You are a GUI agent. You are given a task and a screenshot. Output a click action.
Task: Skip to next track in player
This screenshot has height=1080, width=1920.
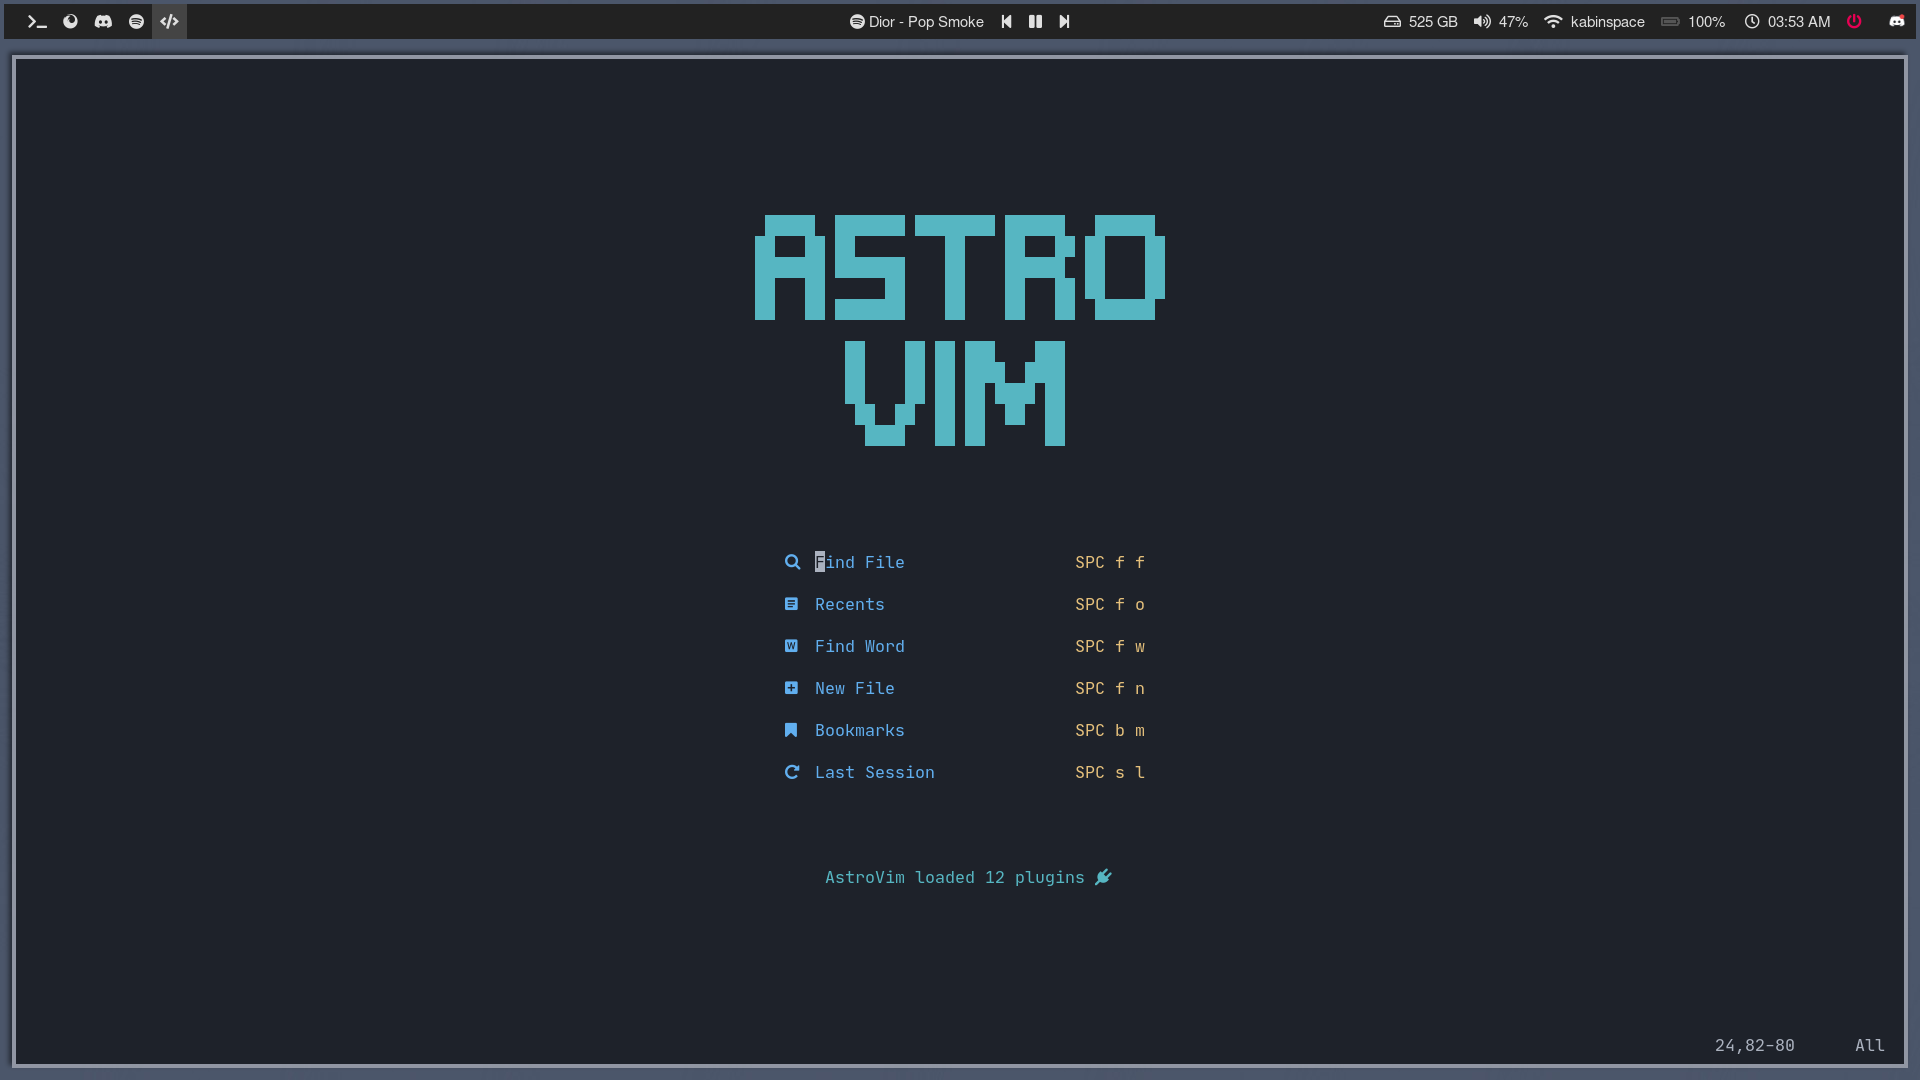(1063, 21)
